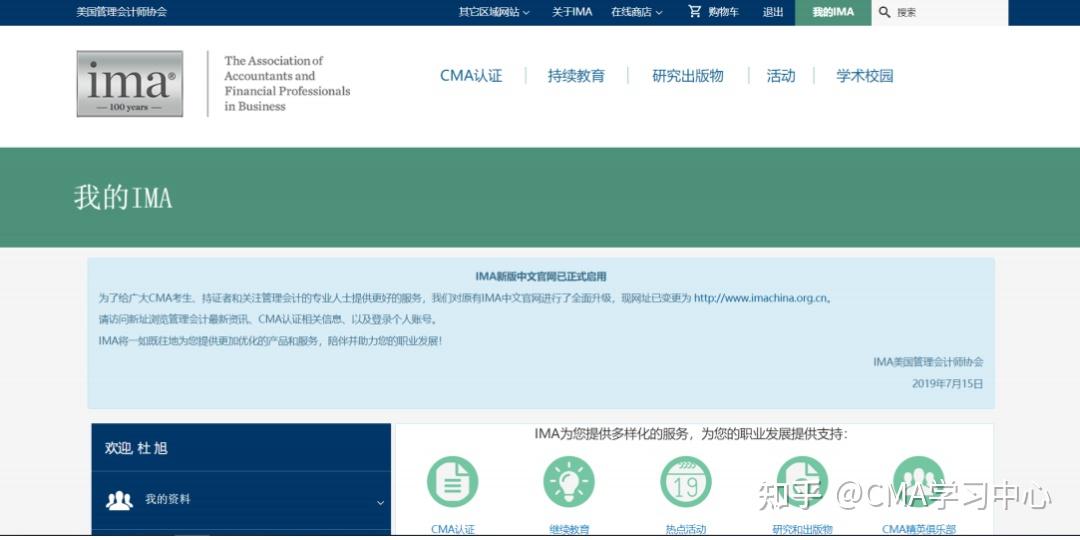Open the 关于IMA top menu item
This screenshot has height=540, width=1080.
(x=572, y=12)
